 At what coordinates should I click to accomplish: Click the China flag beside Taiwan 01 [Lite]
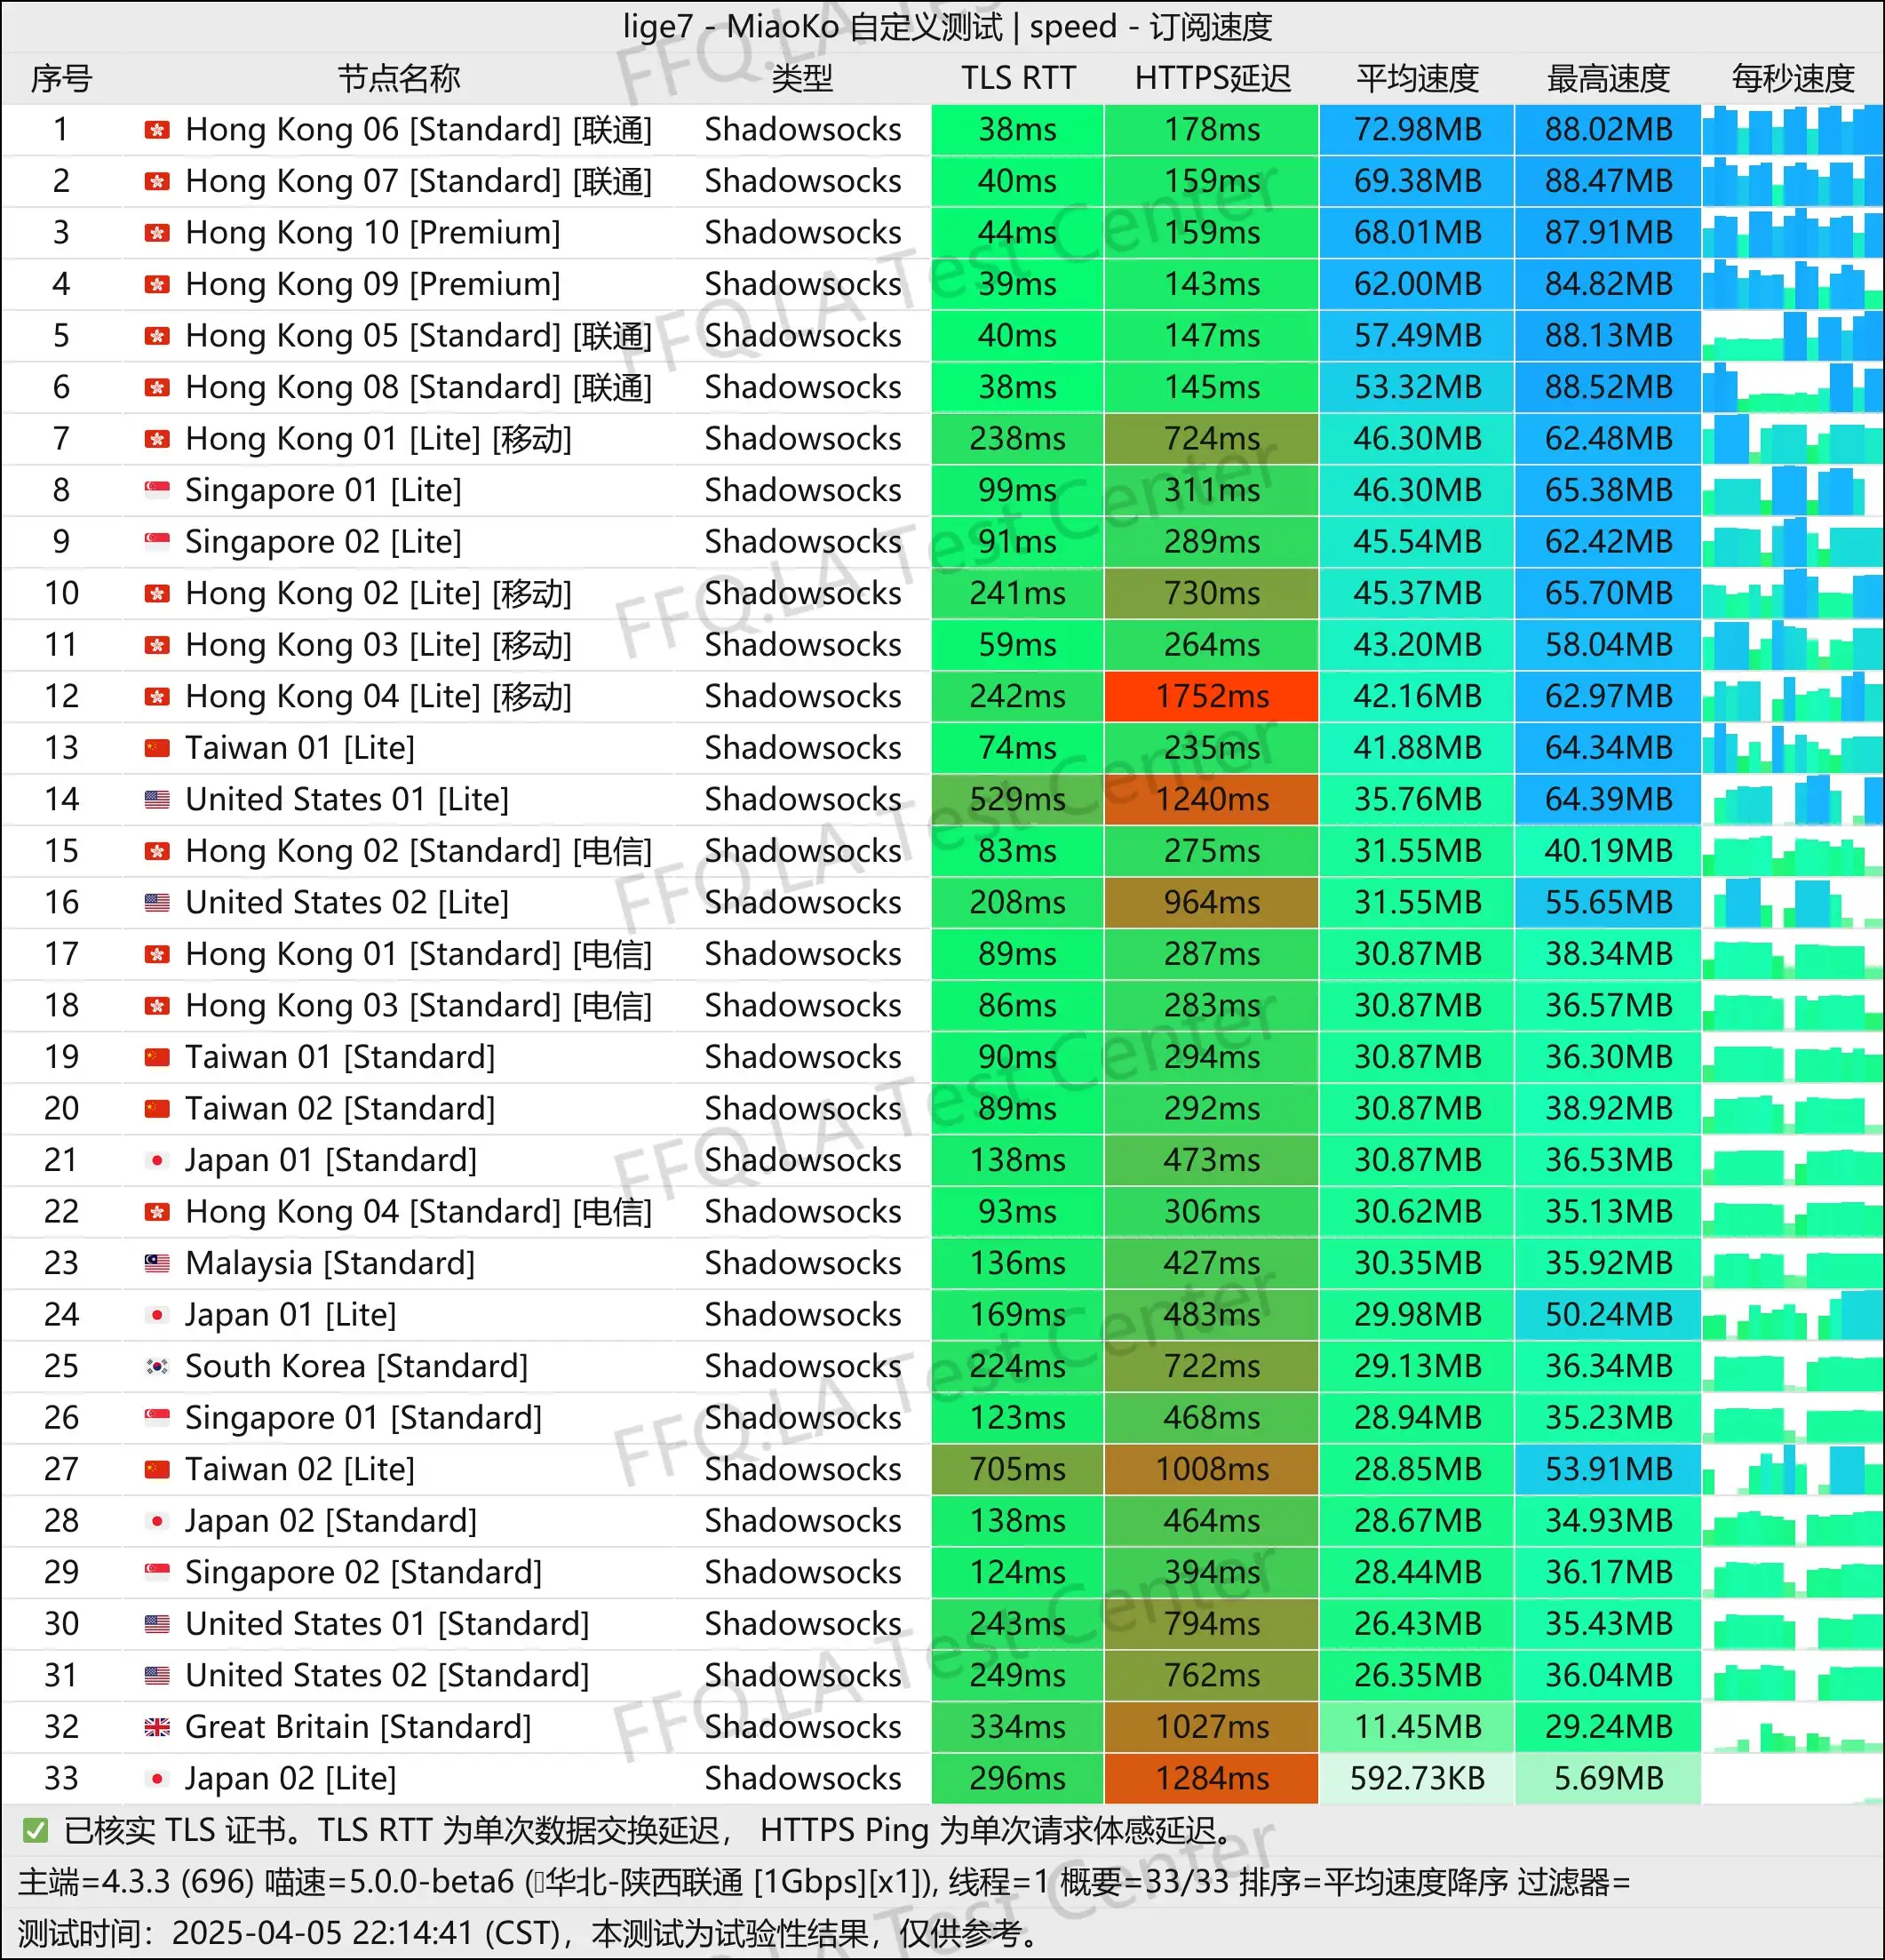tap(156, 748)
